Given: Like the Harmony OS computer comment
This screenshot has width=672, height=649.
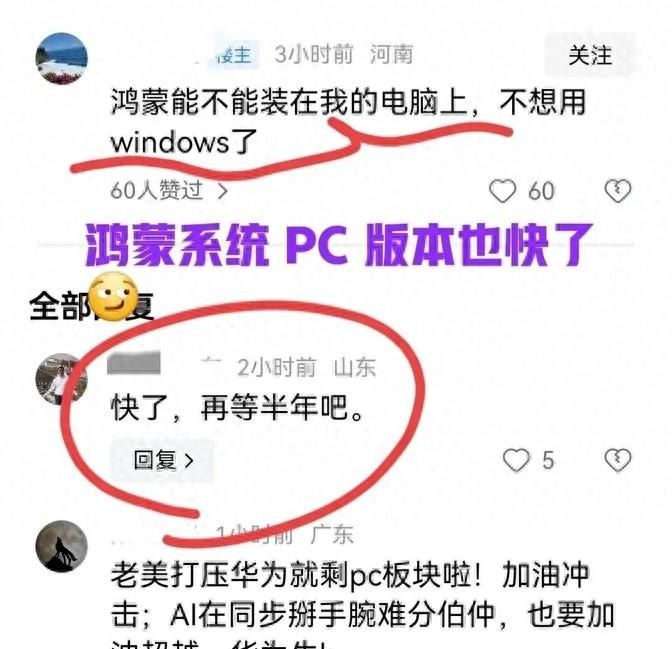Looking at the screenshot, I should pyautogui.click(x=502, y=191).
